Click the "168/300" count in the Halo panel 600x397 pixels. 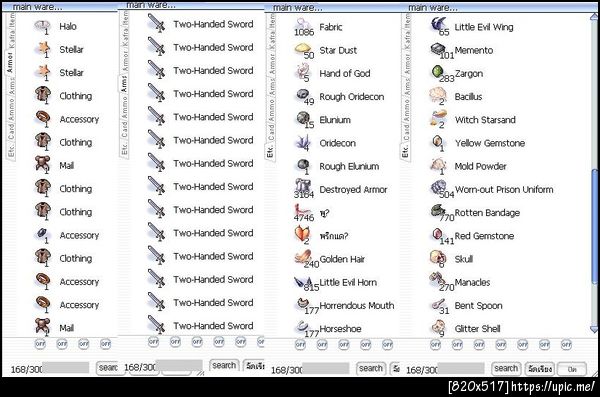point(26,369)
